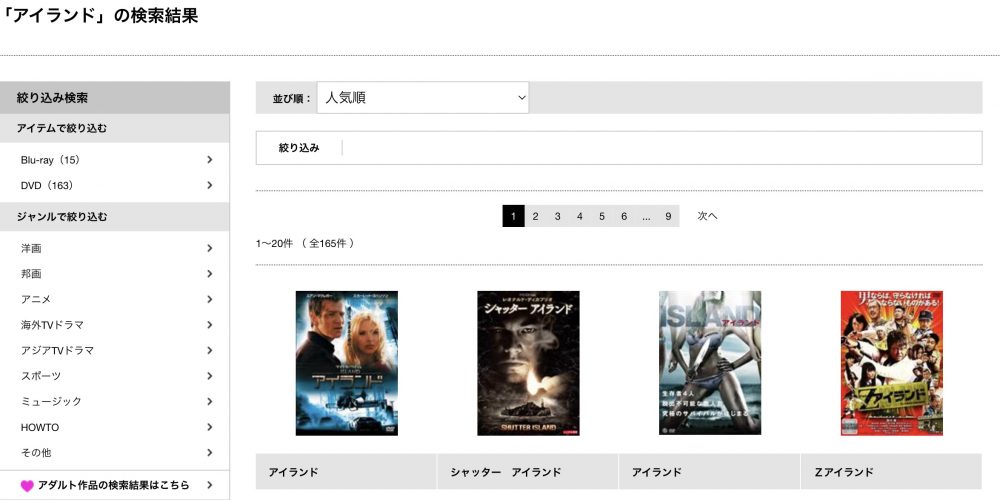Go to results page 2
Screen dimensions: 1000x500
[535, 216]
